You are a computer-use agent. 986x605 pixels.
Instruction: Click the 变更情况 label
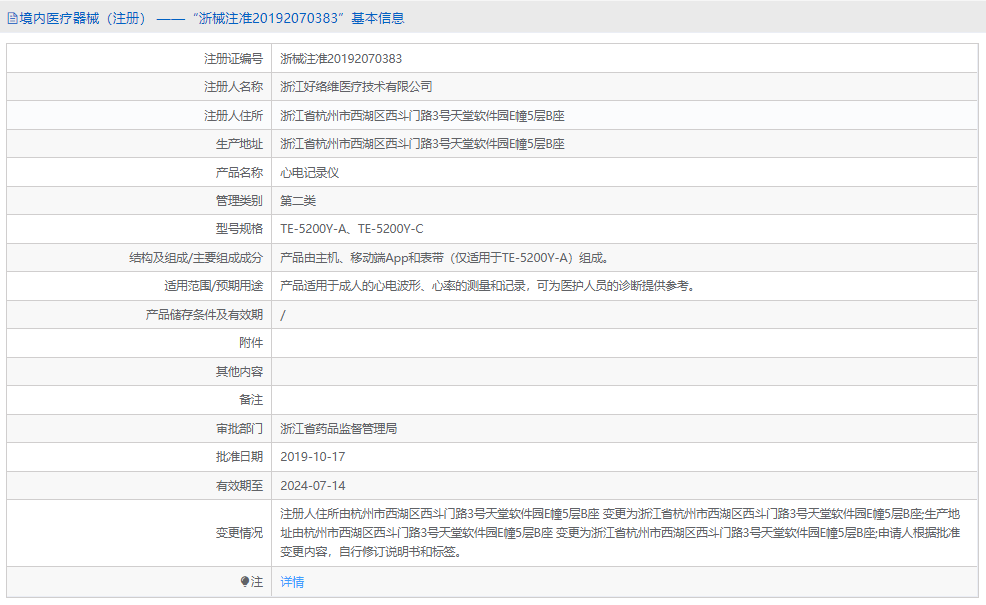point(239,533)
